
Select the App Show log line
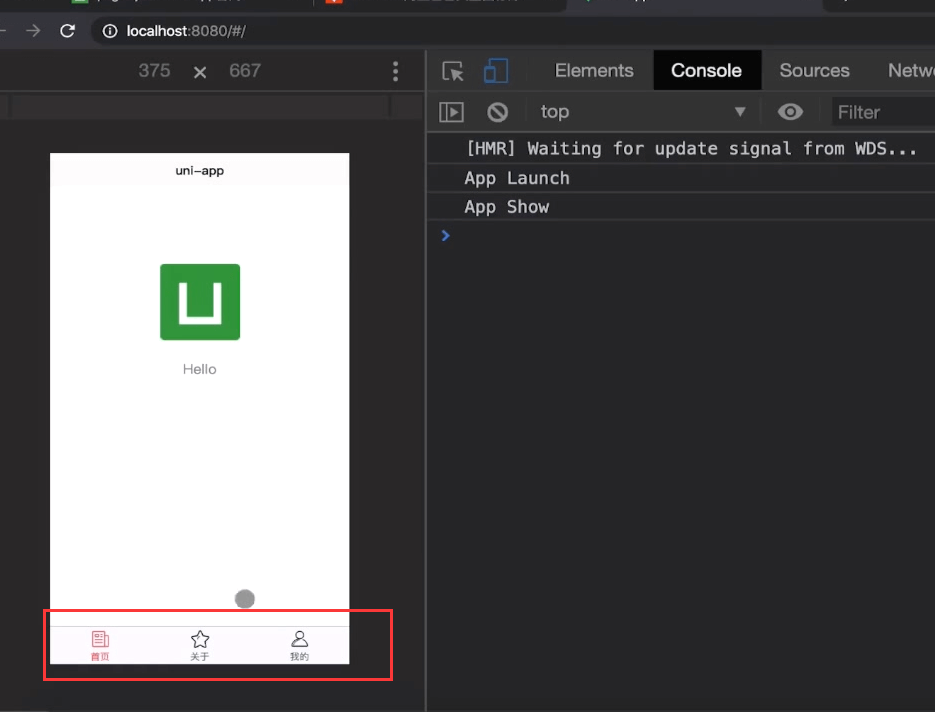tap(507, 207)
